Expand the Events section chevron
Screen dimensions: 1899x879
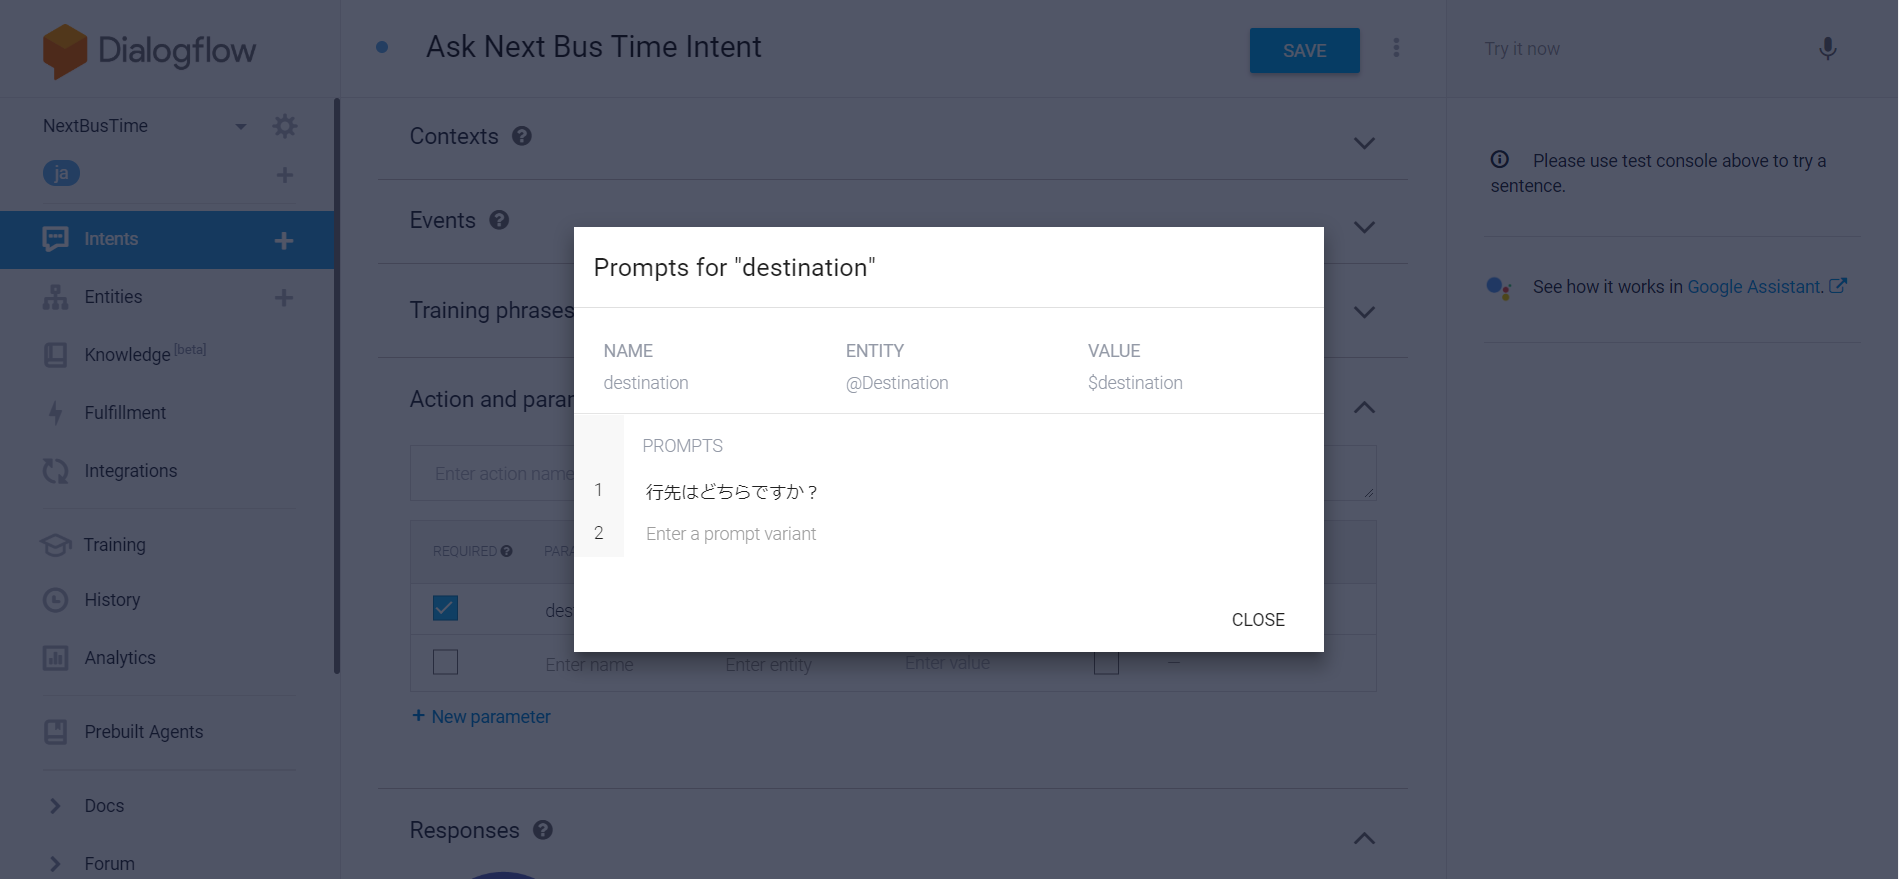(x=1363, y=227)
